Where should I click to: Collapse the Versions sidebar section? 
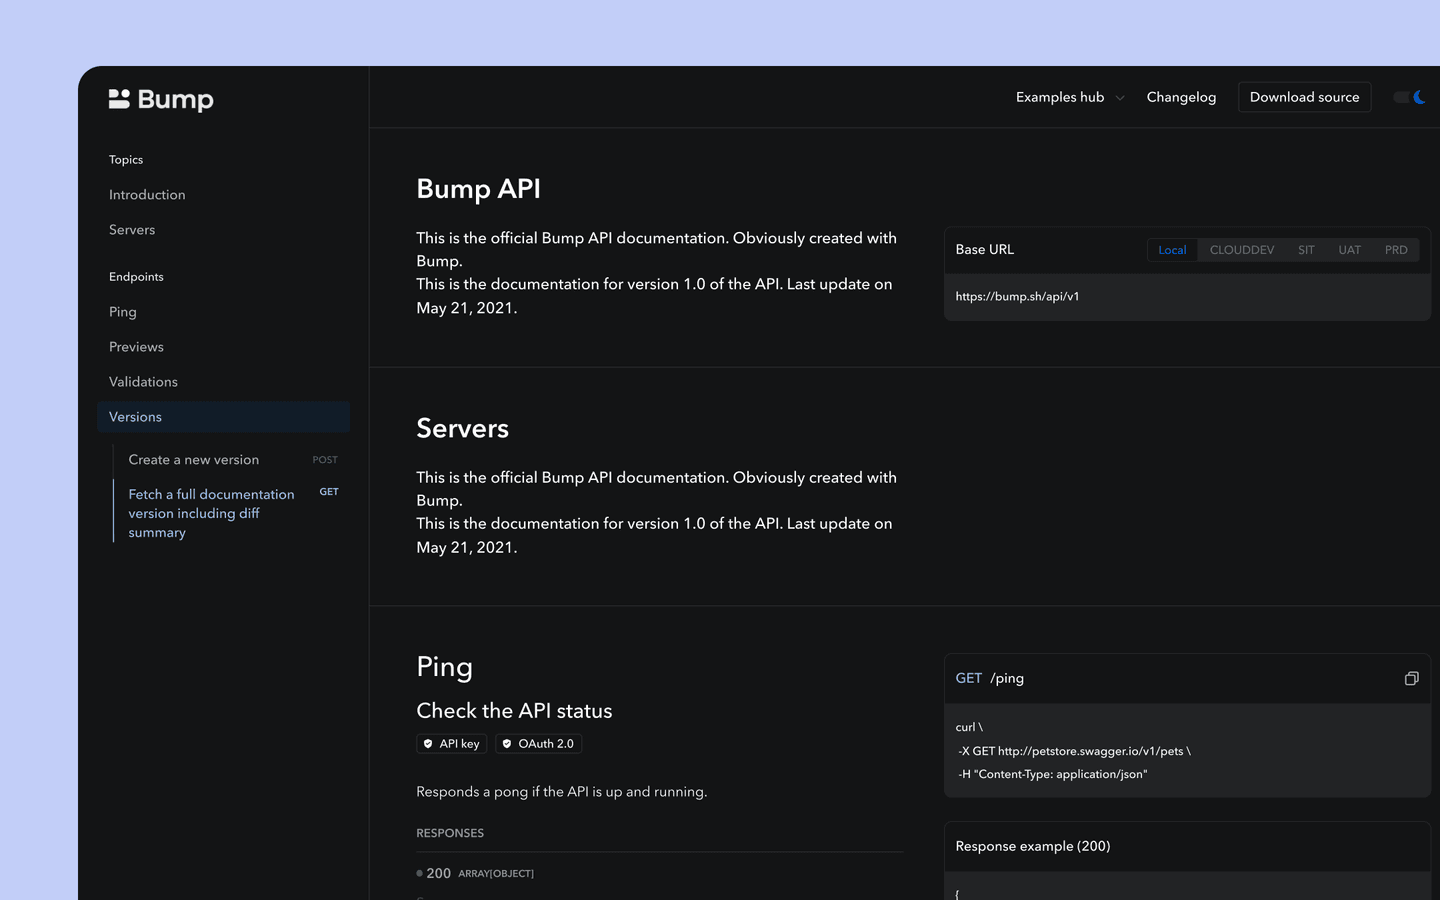pyautogui.click(x=224, y=417)
